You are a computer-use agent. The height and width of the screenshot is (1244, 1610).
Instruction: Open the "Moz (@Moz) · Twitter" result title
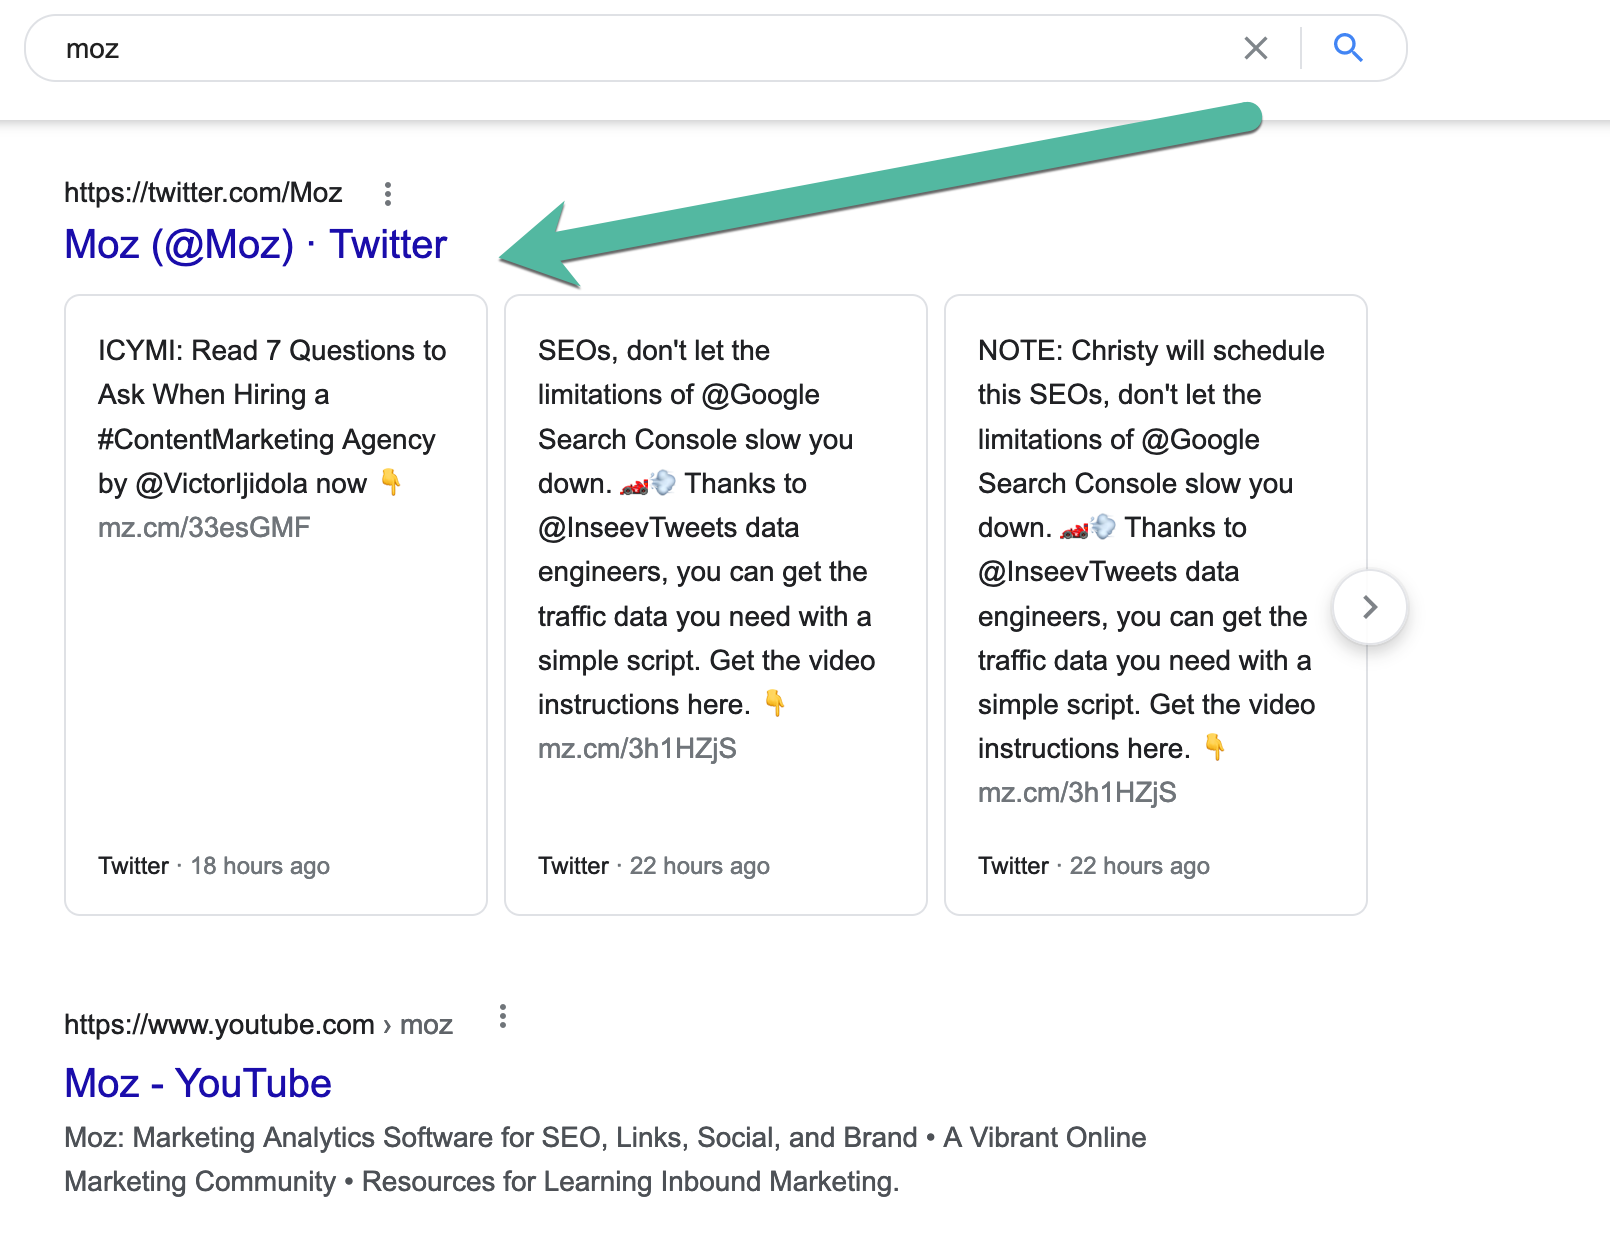click(x=255, y=244)
